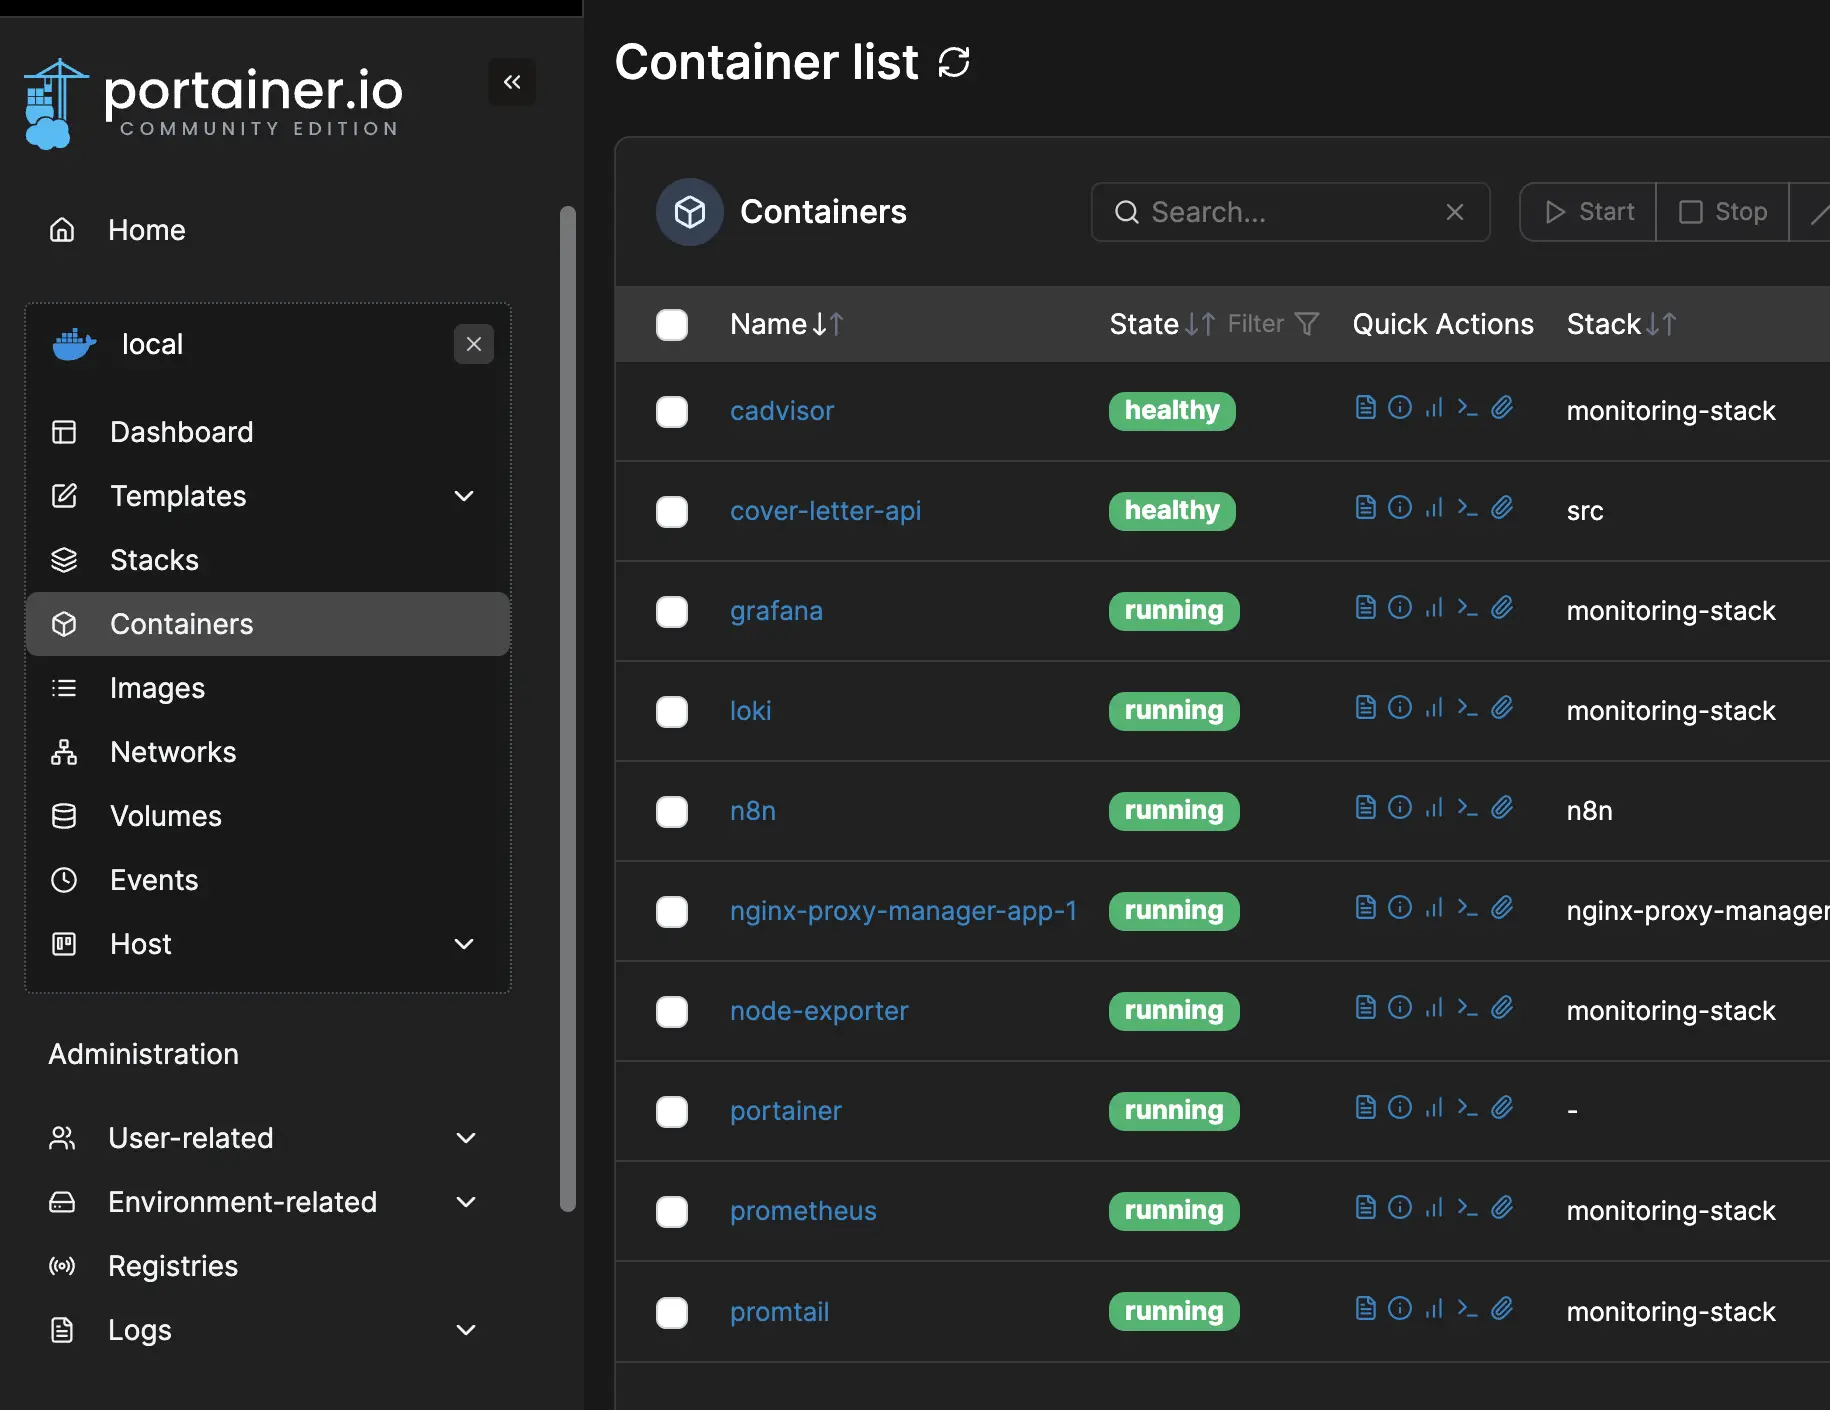
Task: Navigate to Stacks in the sidebar
Action: tap(154, 560)
